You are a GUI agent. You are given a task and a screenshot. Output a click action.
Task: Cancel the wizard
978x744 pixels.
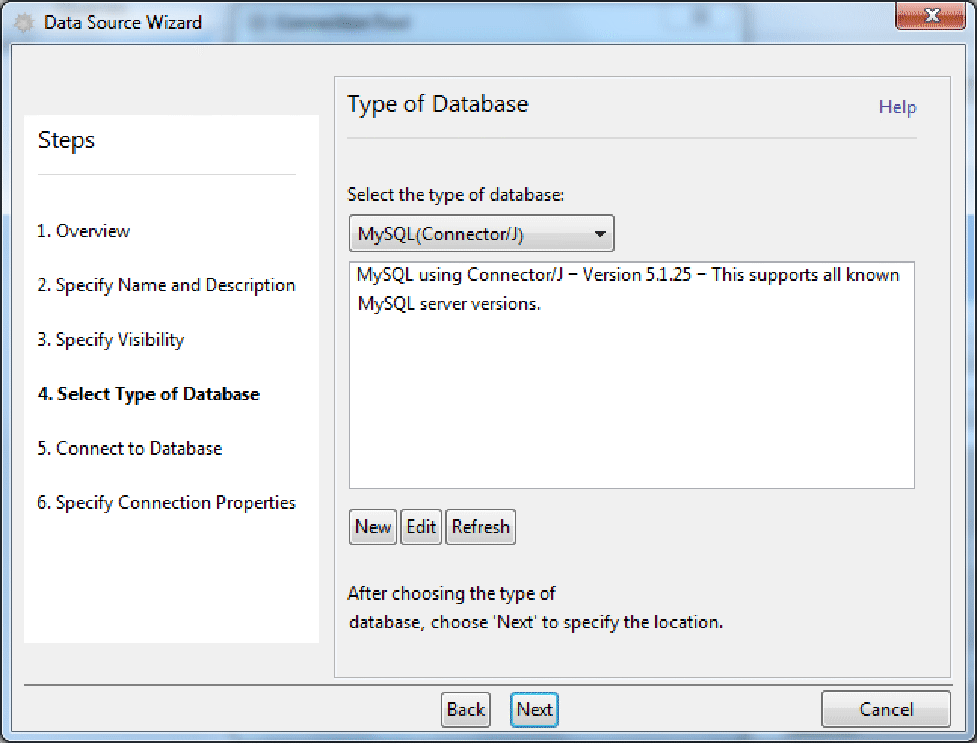click(886, 709)
